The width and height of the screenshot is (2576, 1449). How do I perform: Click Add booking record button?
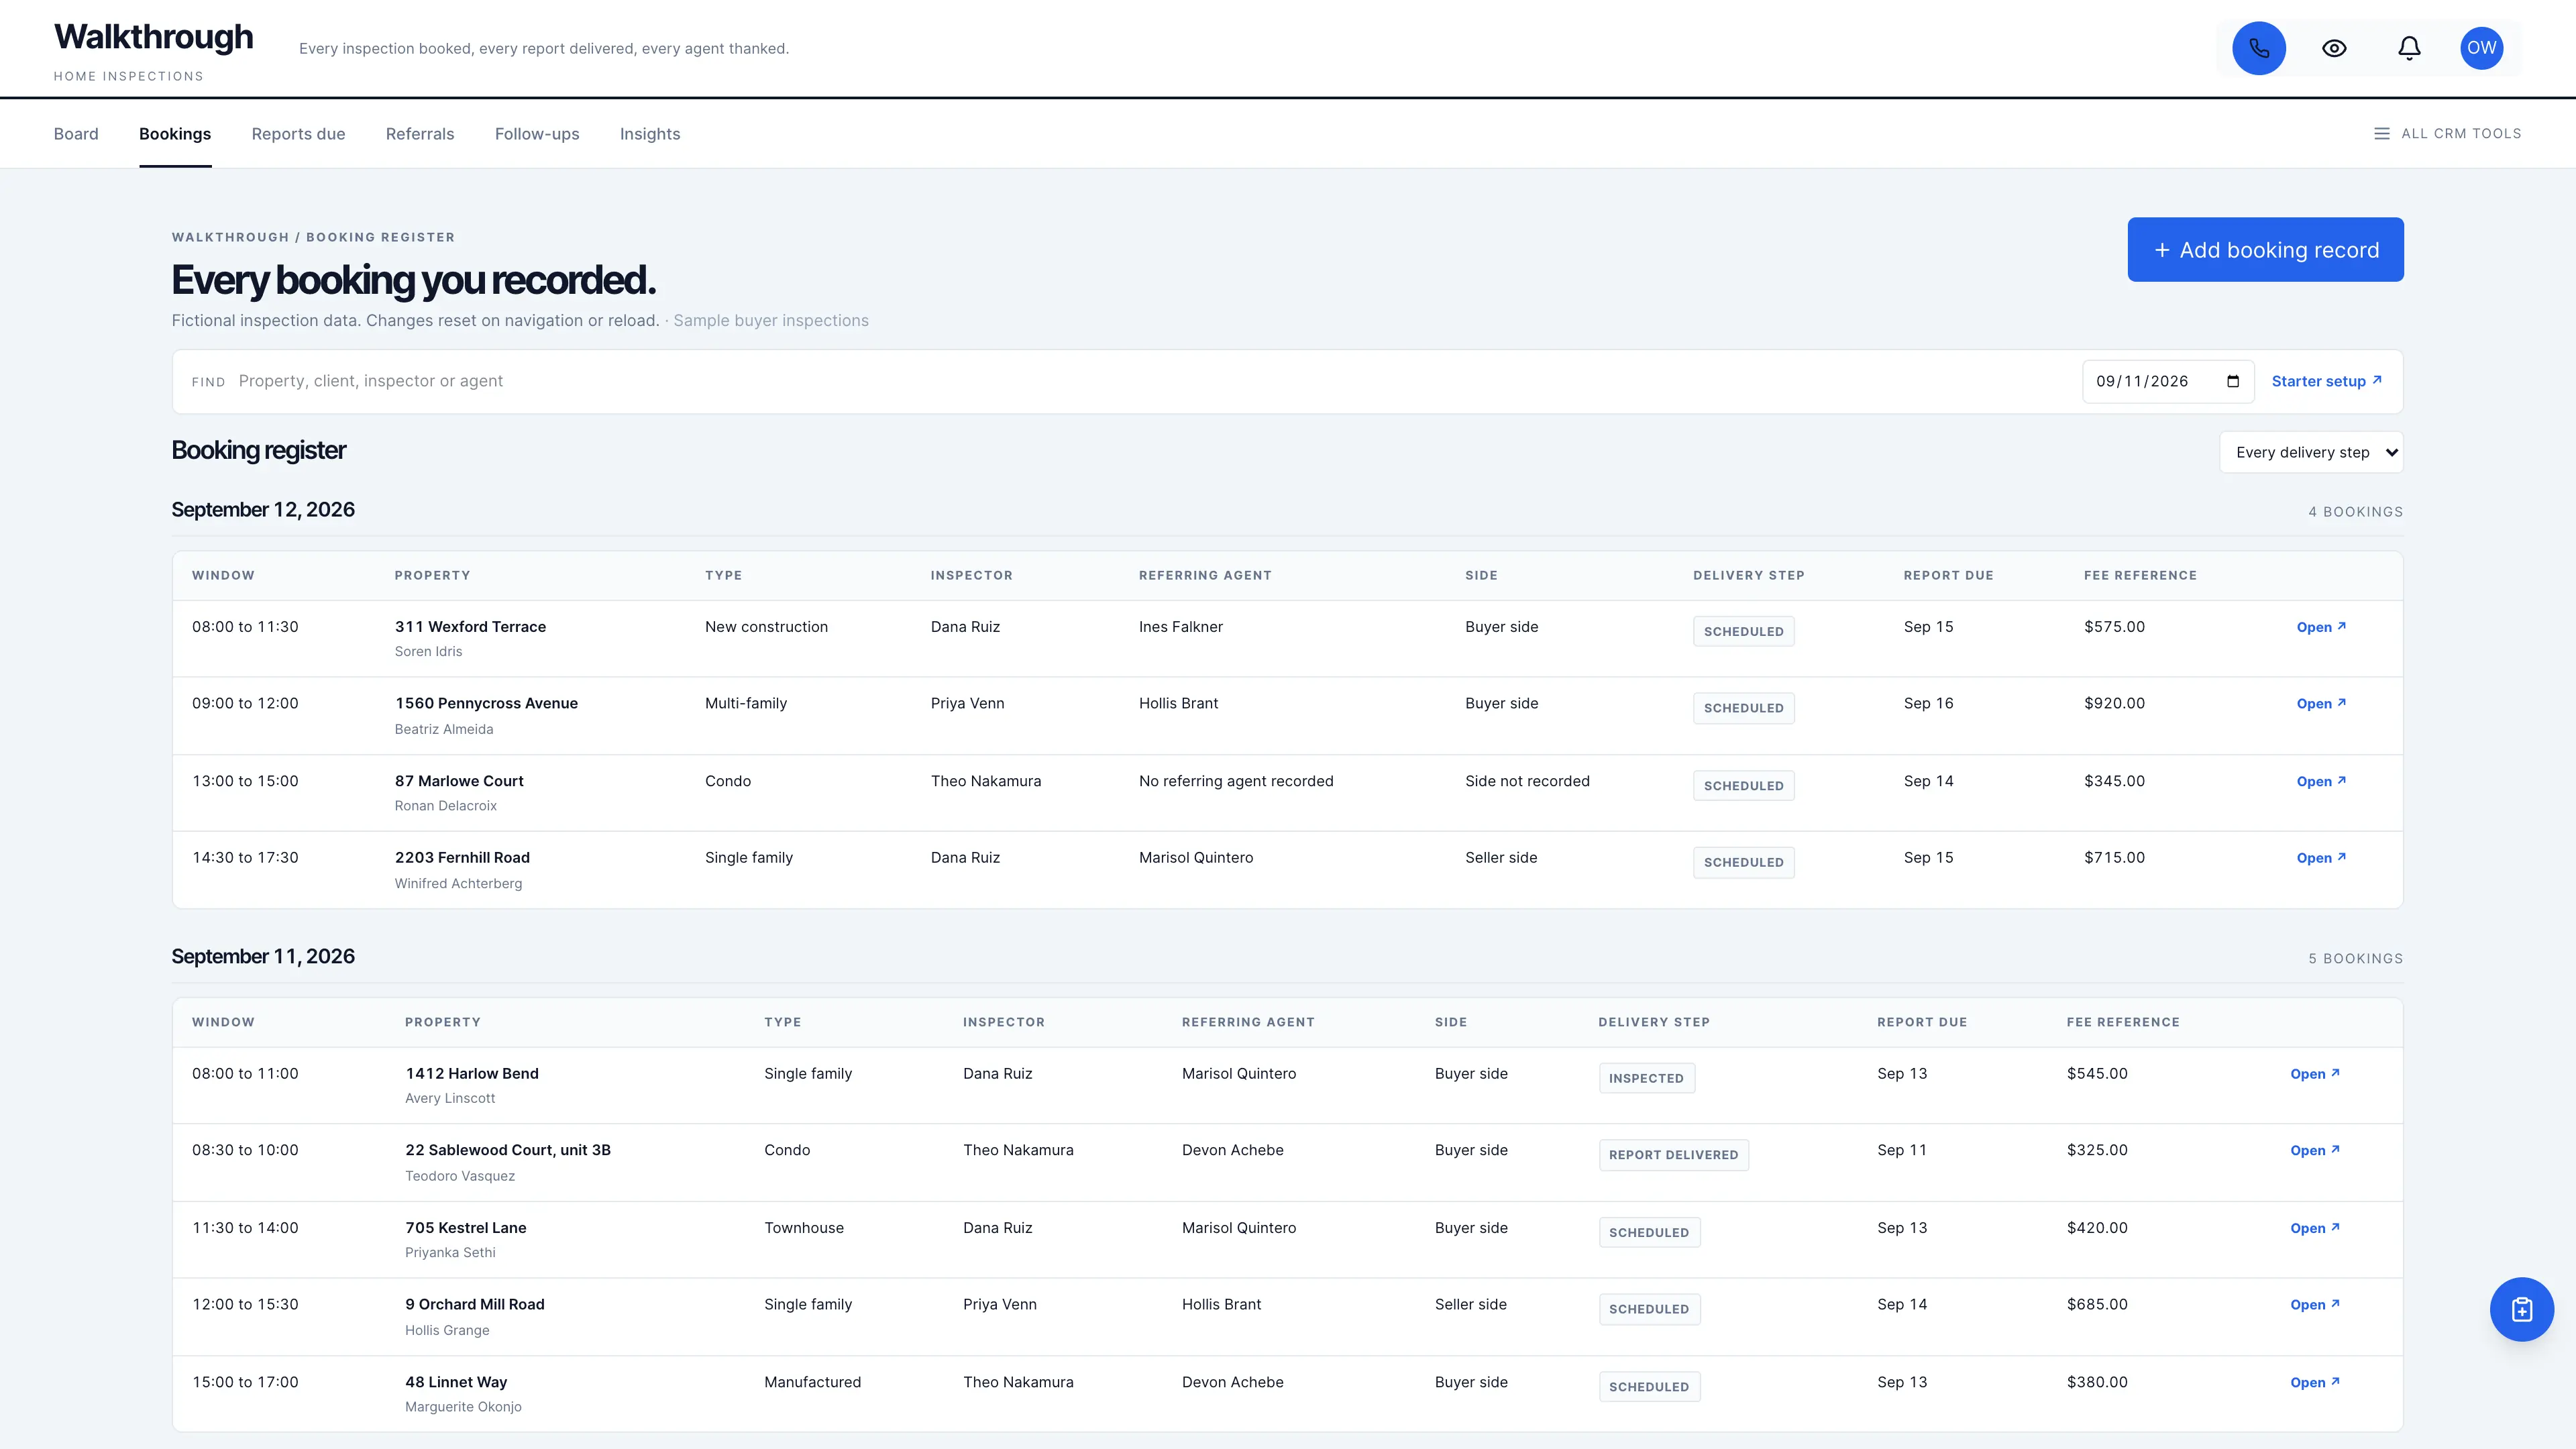coord(2265,250)
